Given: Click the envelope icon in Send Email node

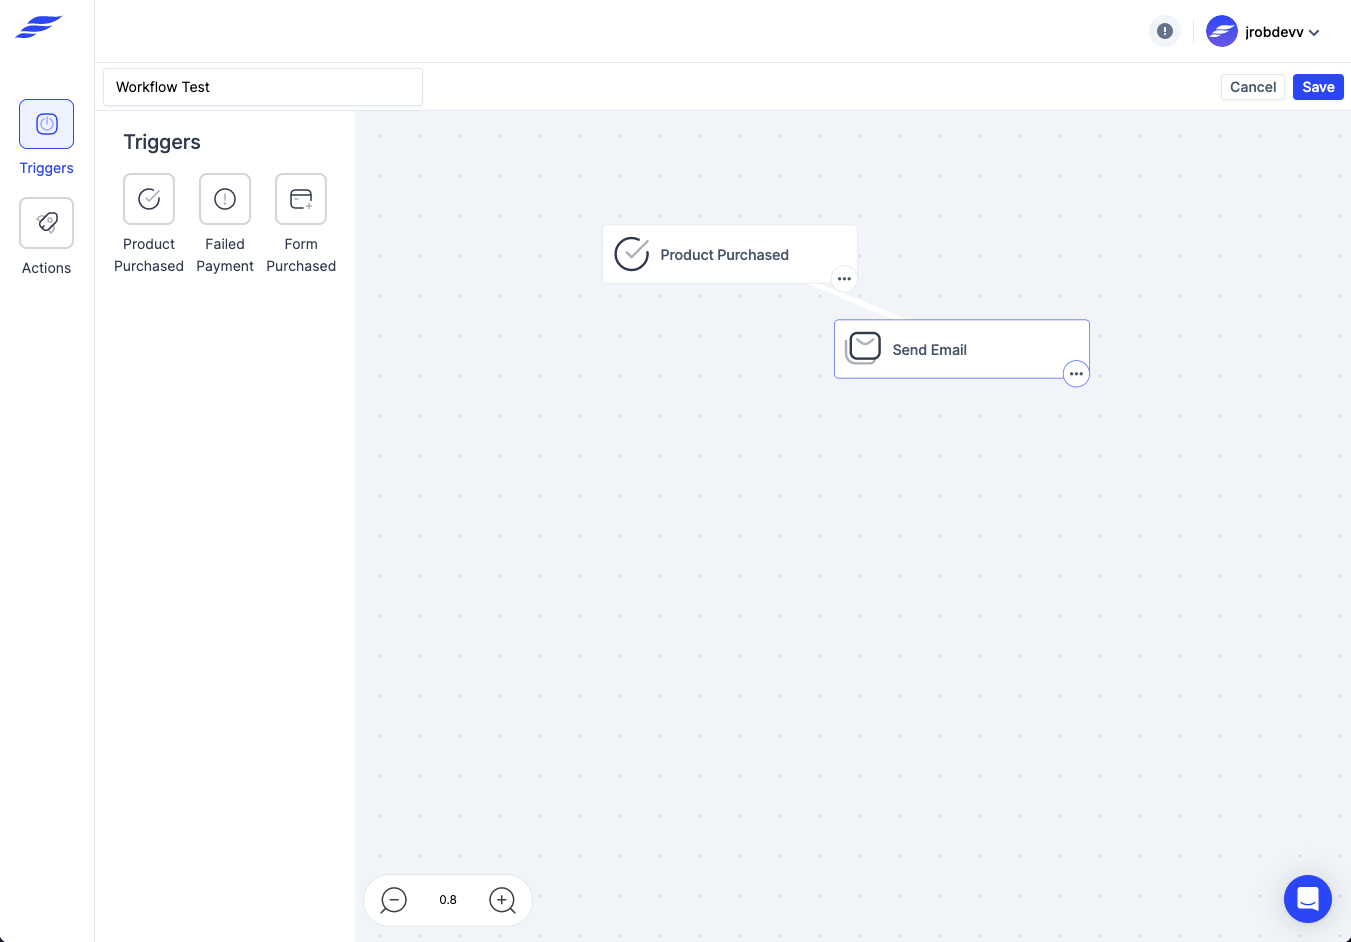Looking at the screenshot, I should 863,348.
